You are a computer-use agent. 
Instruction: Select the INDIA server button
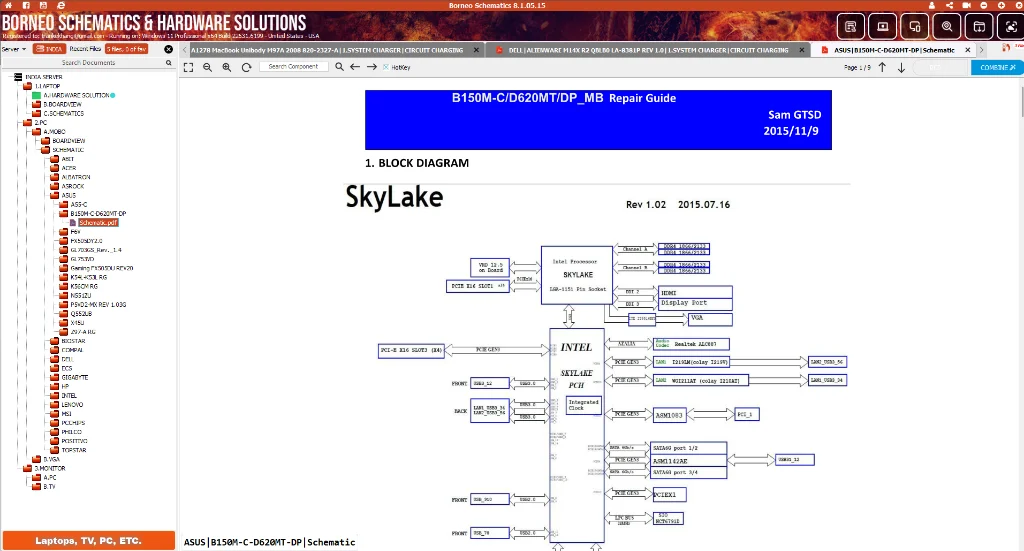coord(49,49)
